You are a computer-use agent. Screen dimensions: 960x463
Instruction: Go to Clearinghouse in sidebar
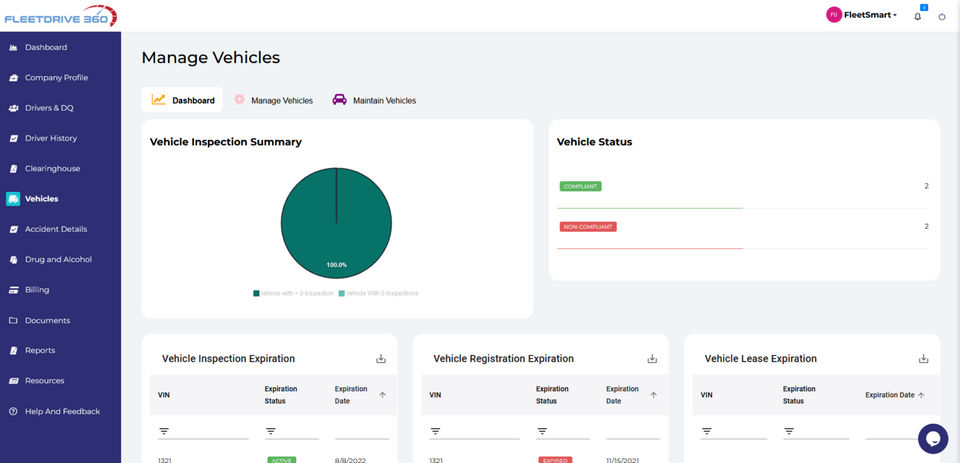[x=52, y=168]
